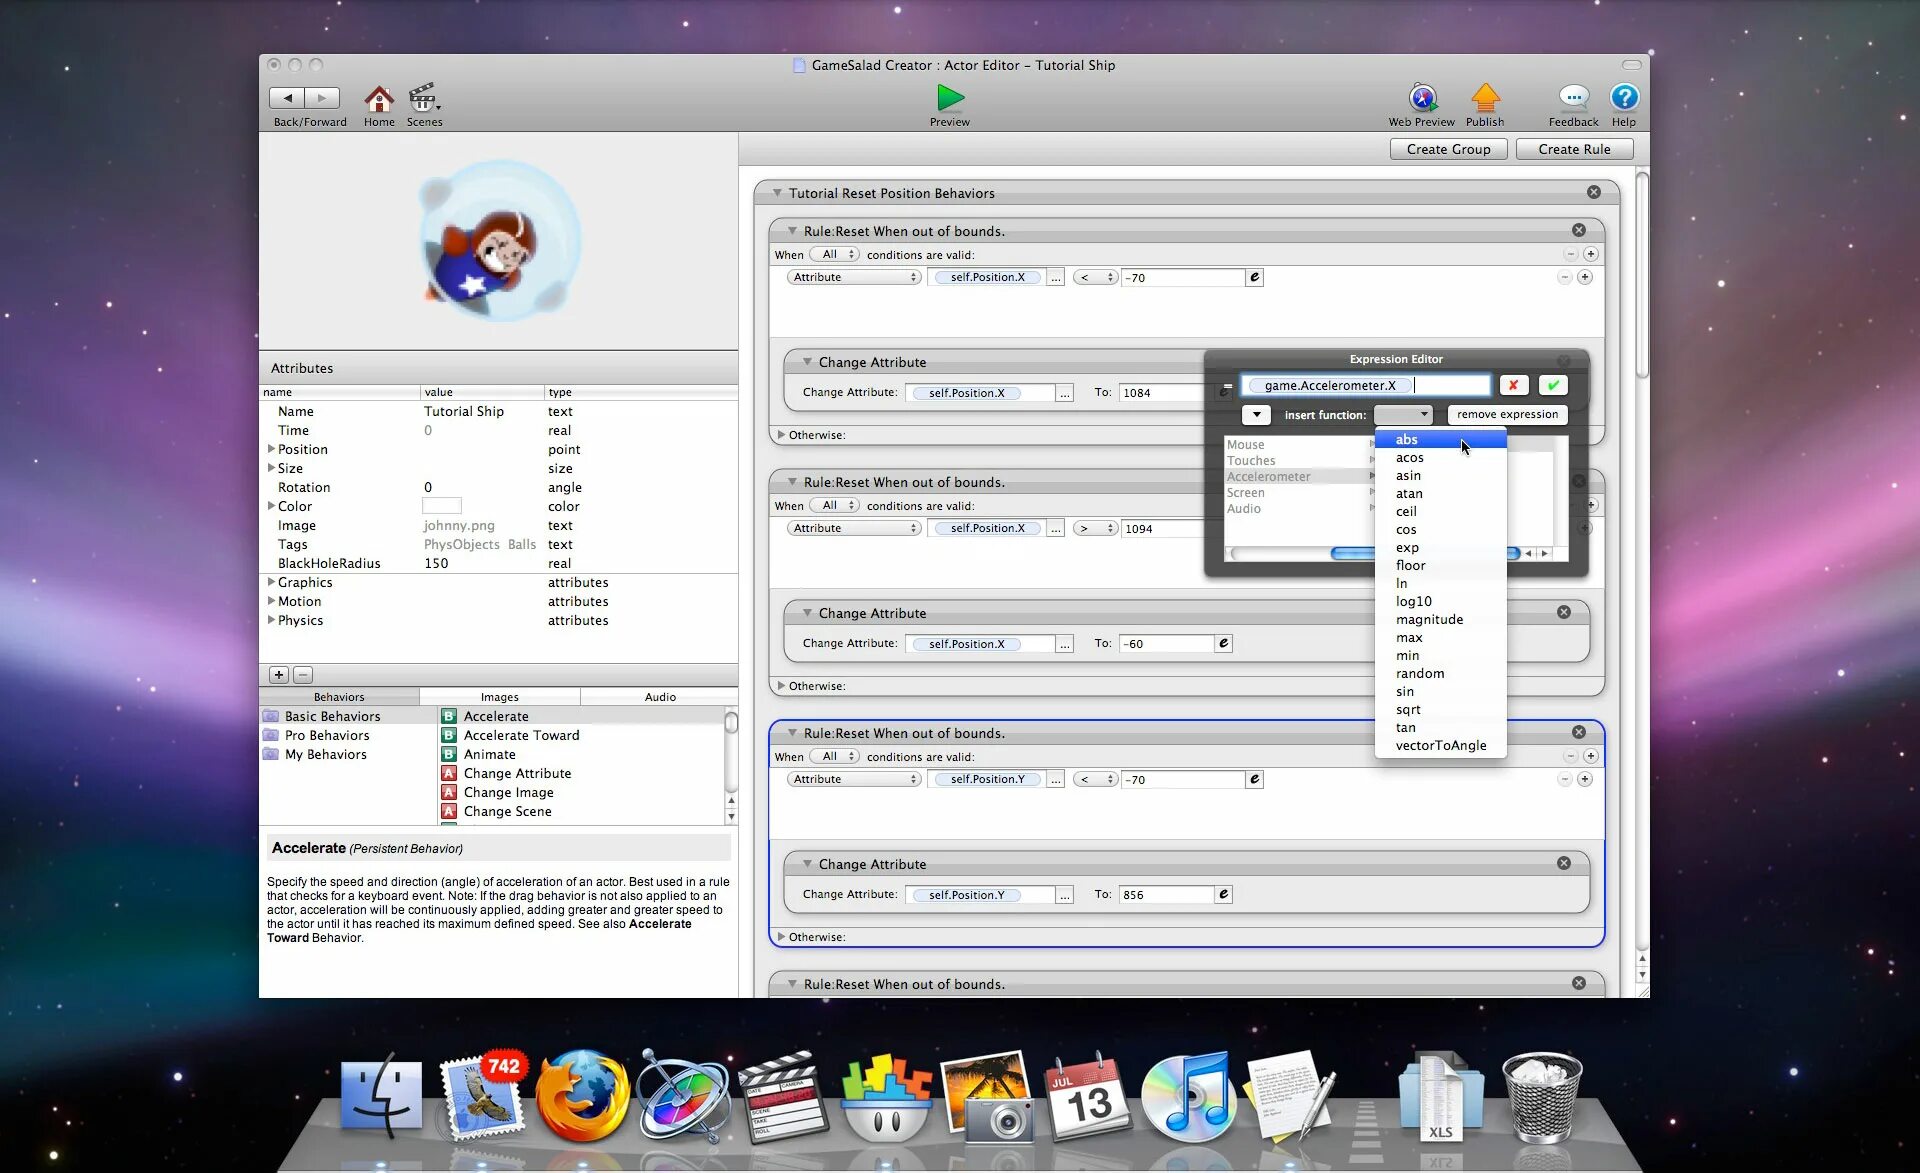Select the Change Attribute behavior icon
Viewport: 1920px width, 1173px height.
point(448,772)
